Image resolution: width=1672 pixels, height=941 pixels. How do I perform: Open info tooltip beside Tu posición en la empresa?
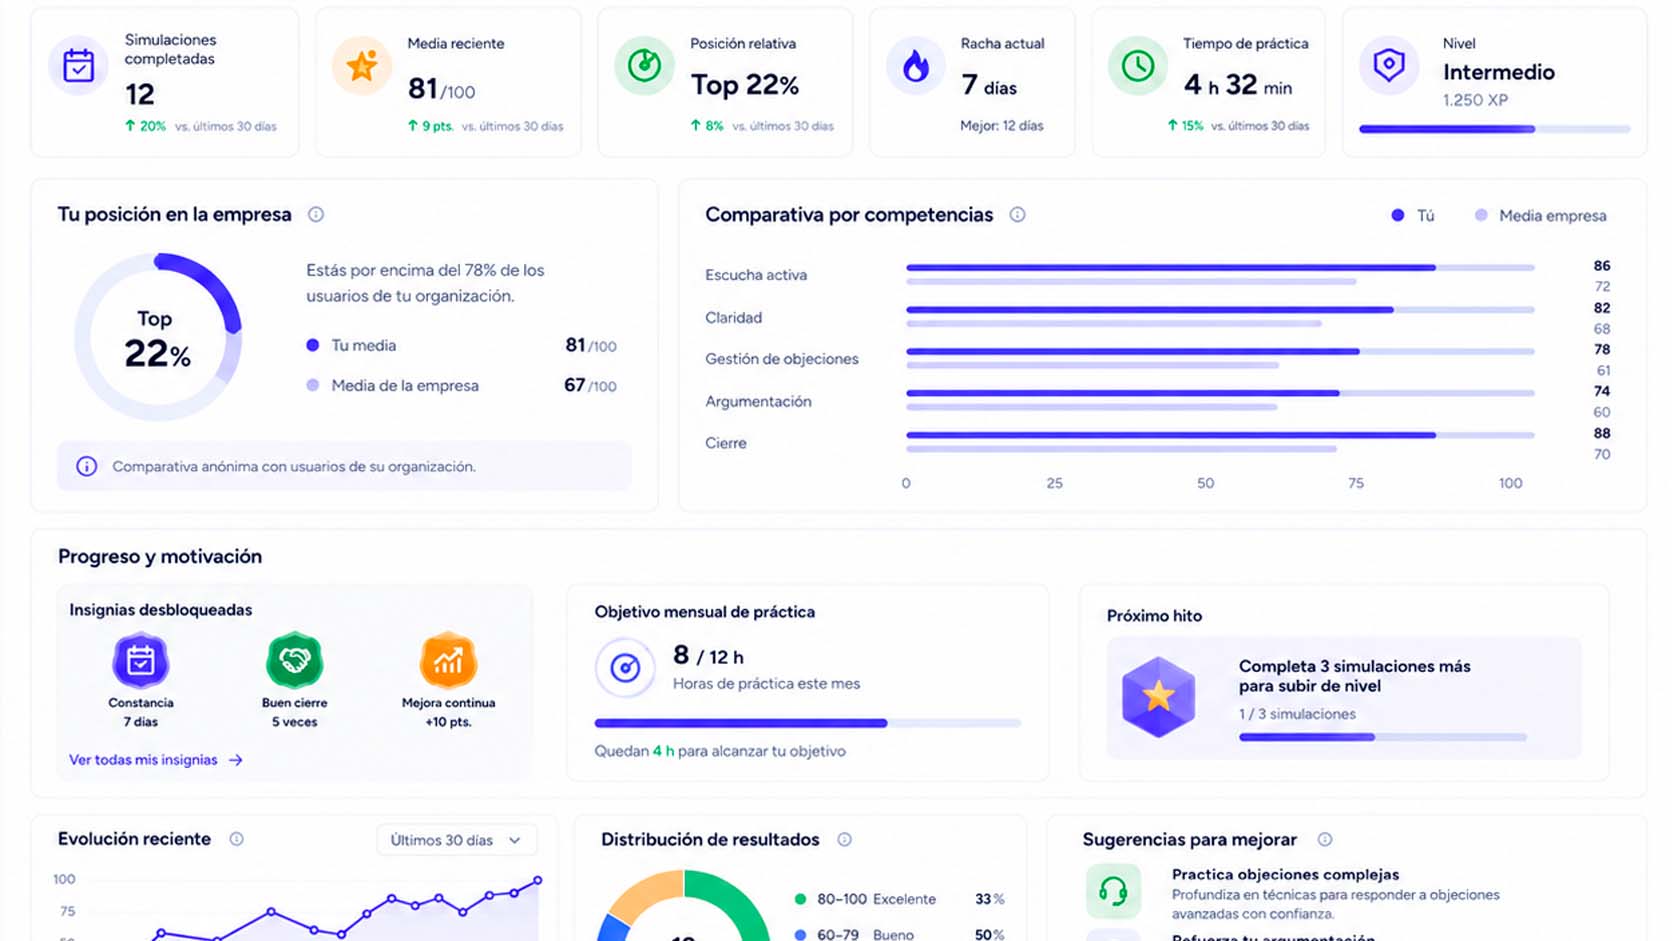click(x=316, y=214)
